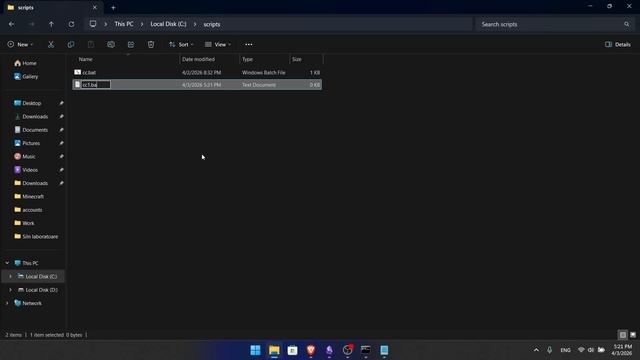Open the New item dropdown
The width and height of the screenshot is (640, 360).
click(20, 44)
